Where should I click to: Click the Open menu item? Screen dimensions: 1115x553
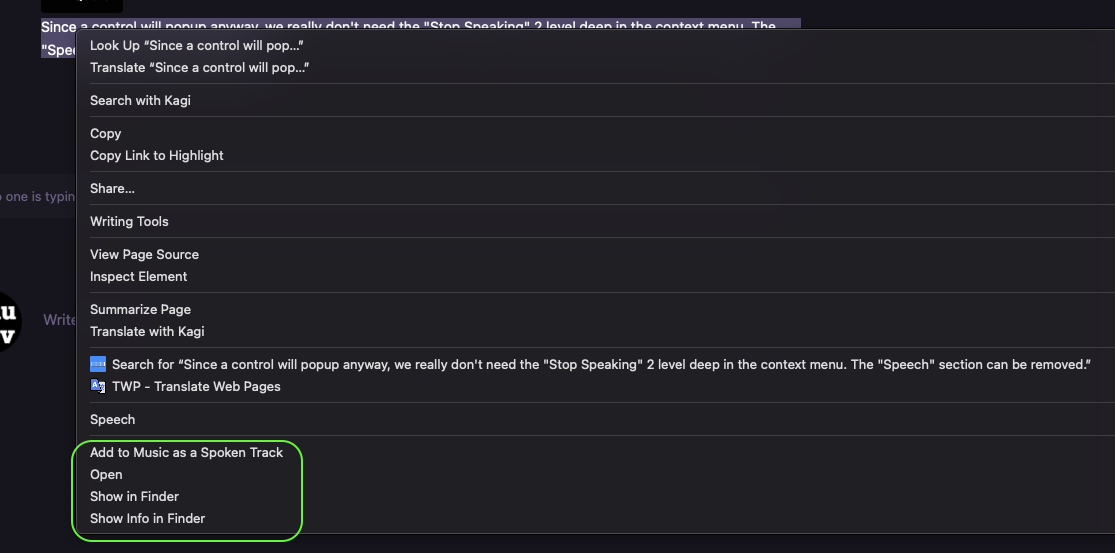[106, 475]
